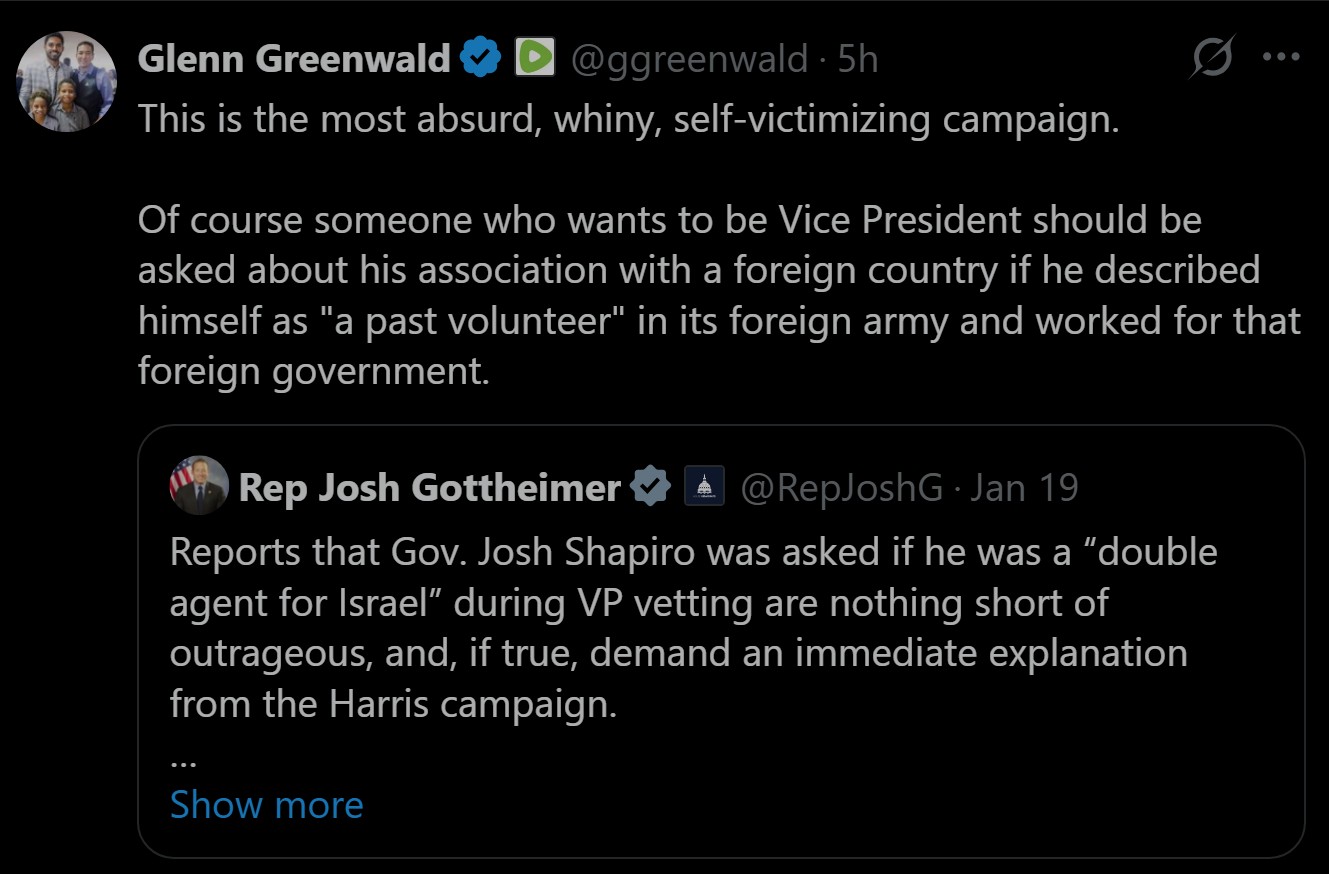Click the government building affiliation badge
Viewport: 1329px width, 874px height.
tap(704, 488)
